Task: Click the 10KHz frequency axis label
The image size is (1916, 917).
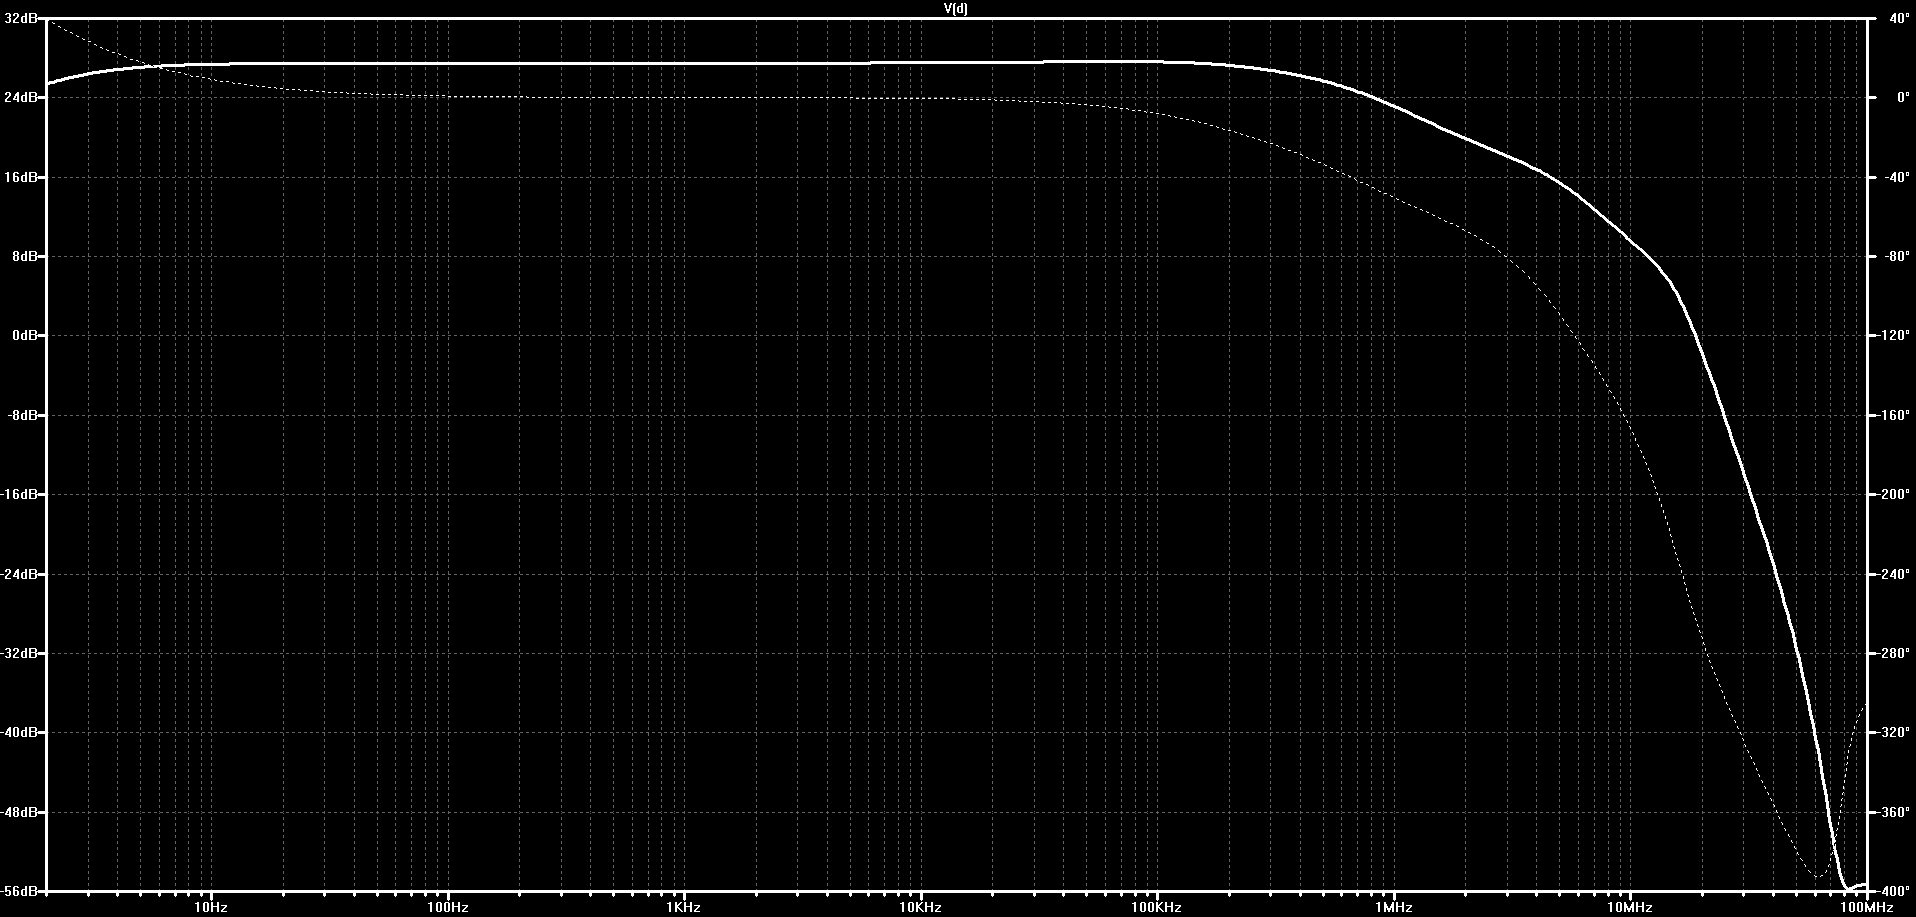Action: pos(920,908)
